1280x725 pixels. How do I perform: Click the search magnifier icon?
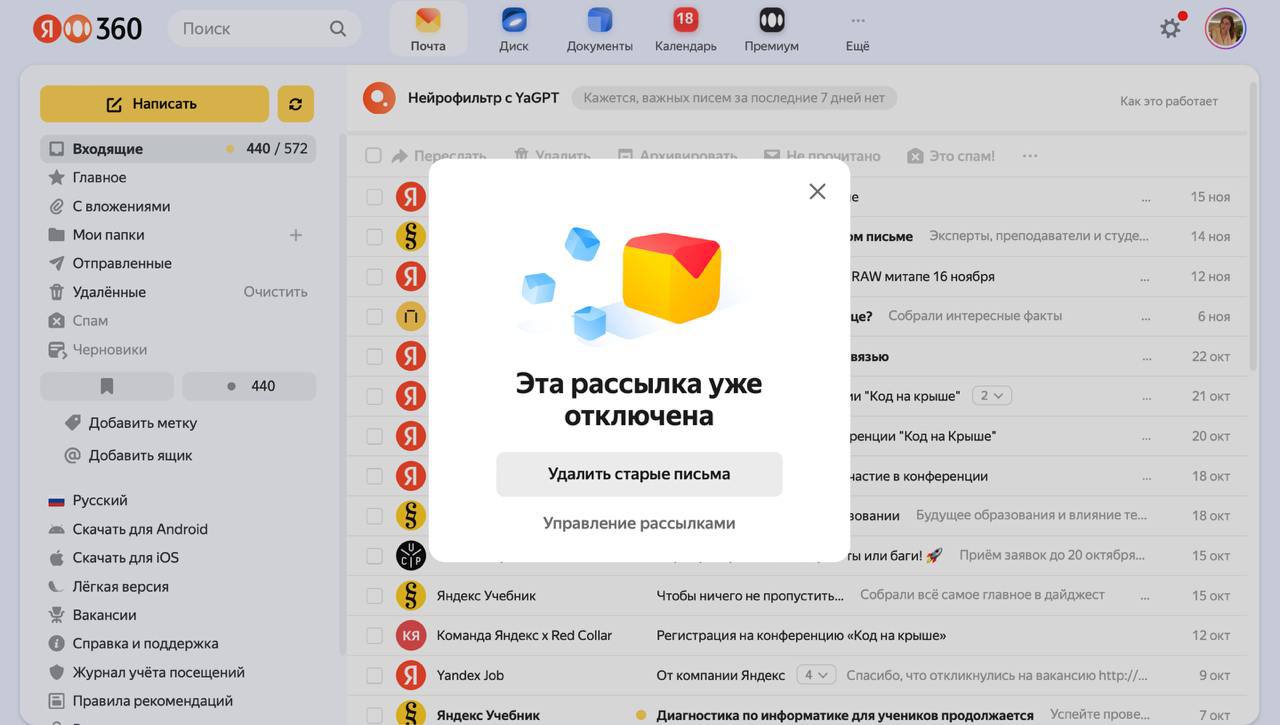click(x=338, y=29)
